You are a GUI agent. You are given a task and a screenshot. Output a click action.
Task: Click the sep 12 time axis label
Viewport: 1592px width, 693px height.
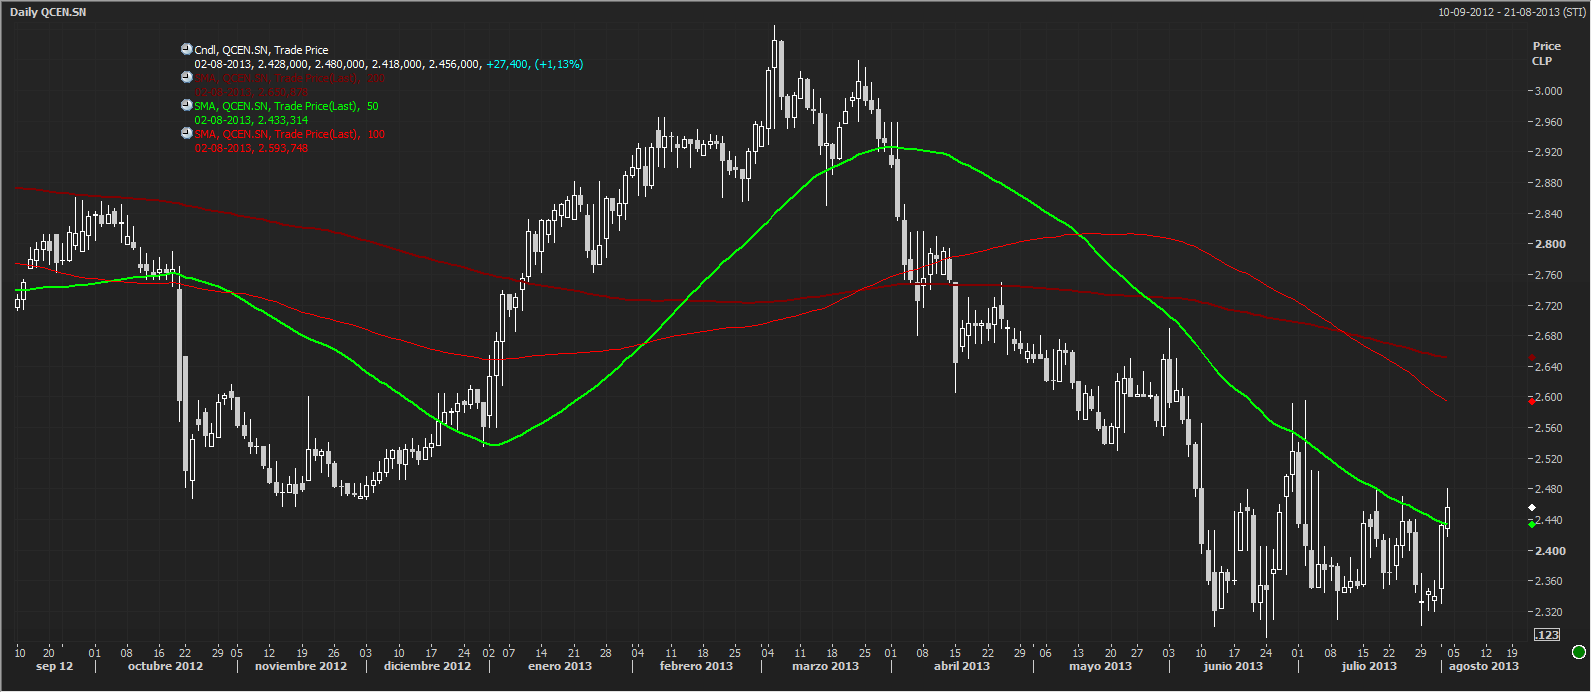pyautogui.click(x=54, y=666)
